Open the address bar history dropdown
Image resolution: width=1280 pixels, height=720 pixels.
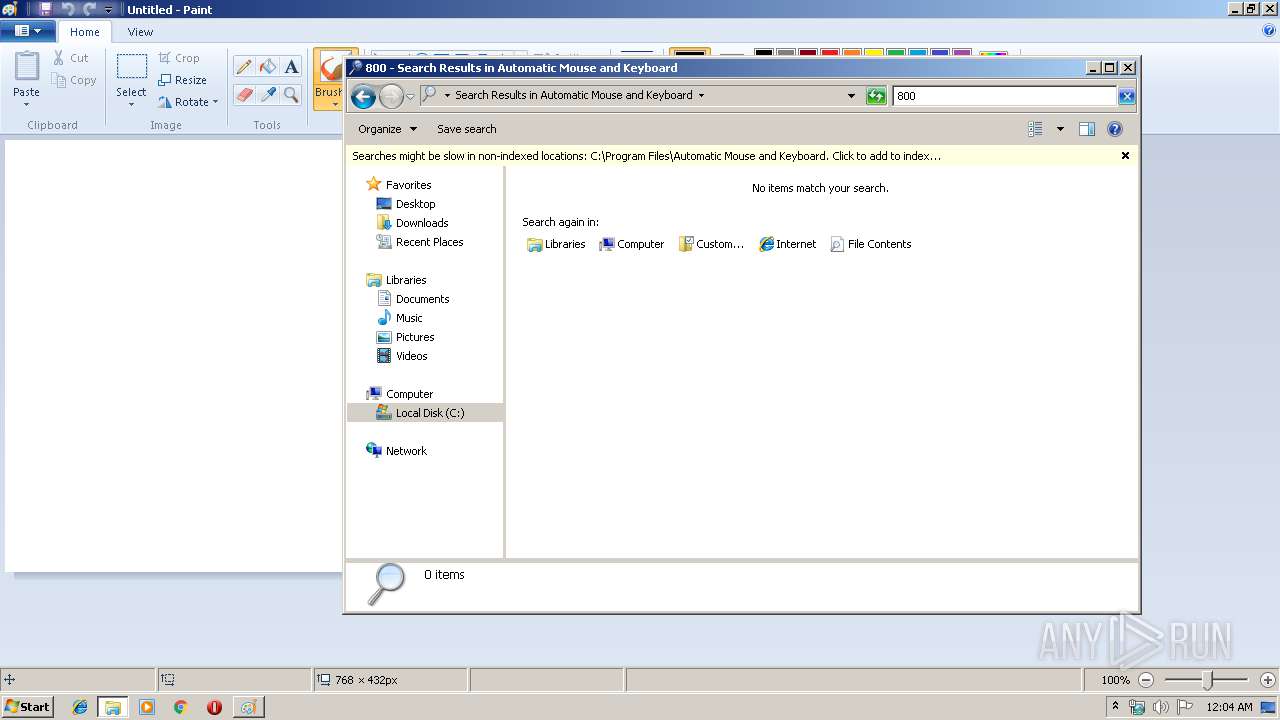point(851,96)
